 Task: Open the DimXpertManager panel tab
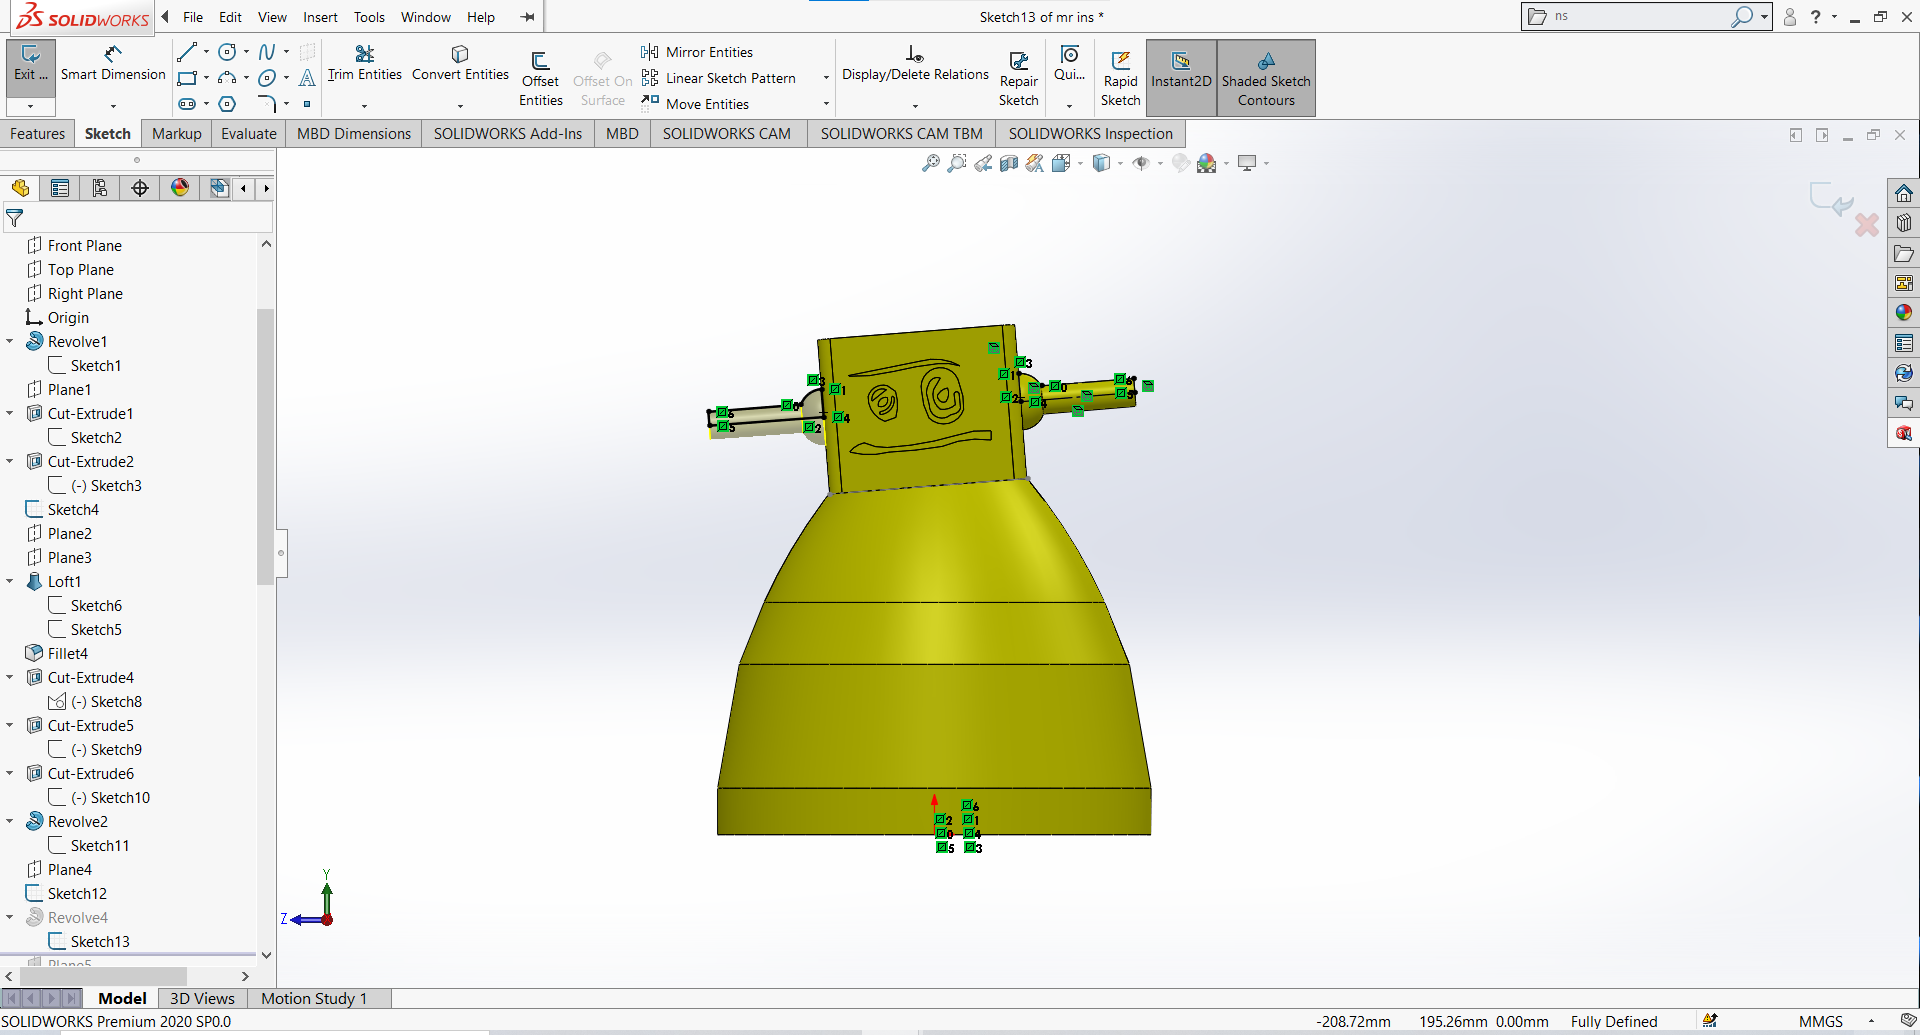click(x=140, y=188)
